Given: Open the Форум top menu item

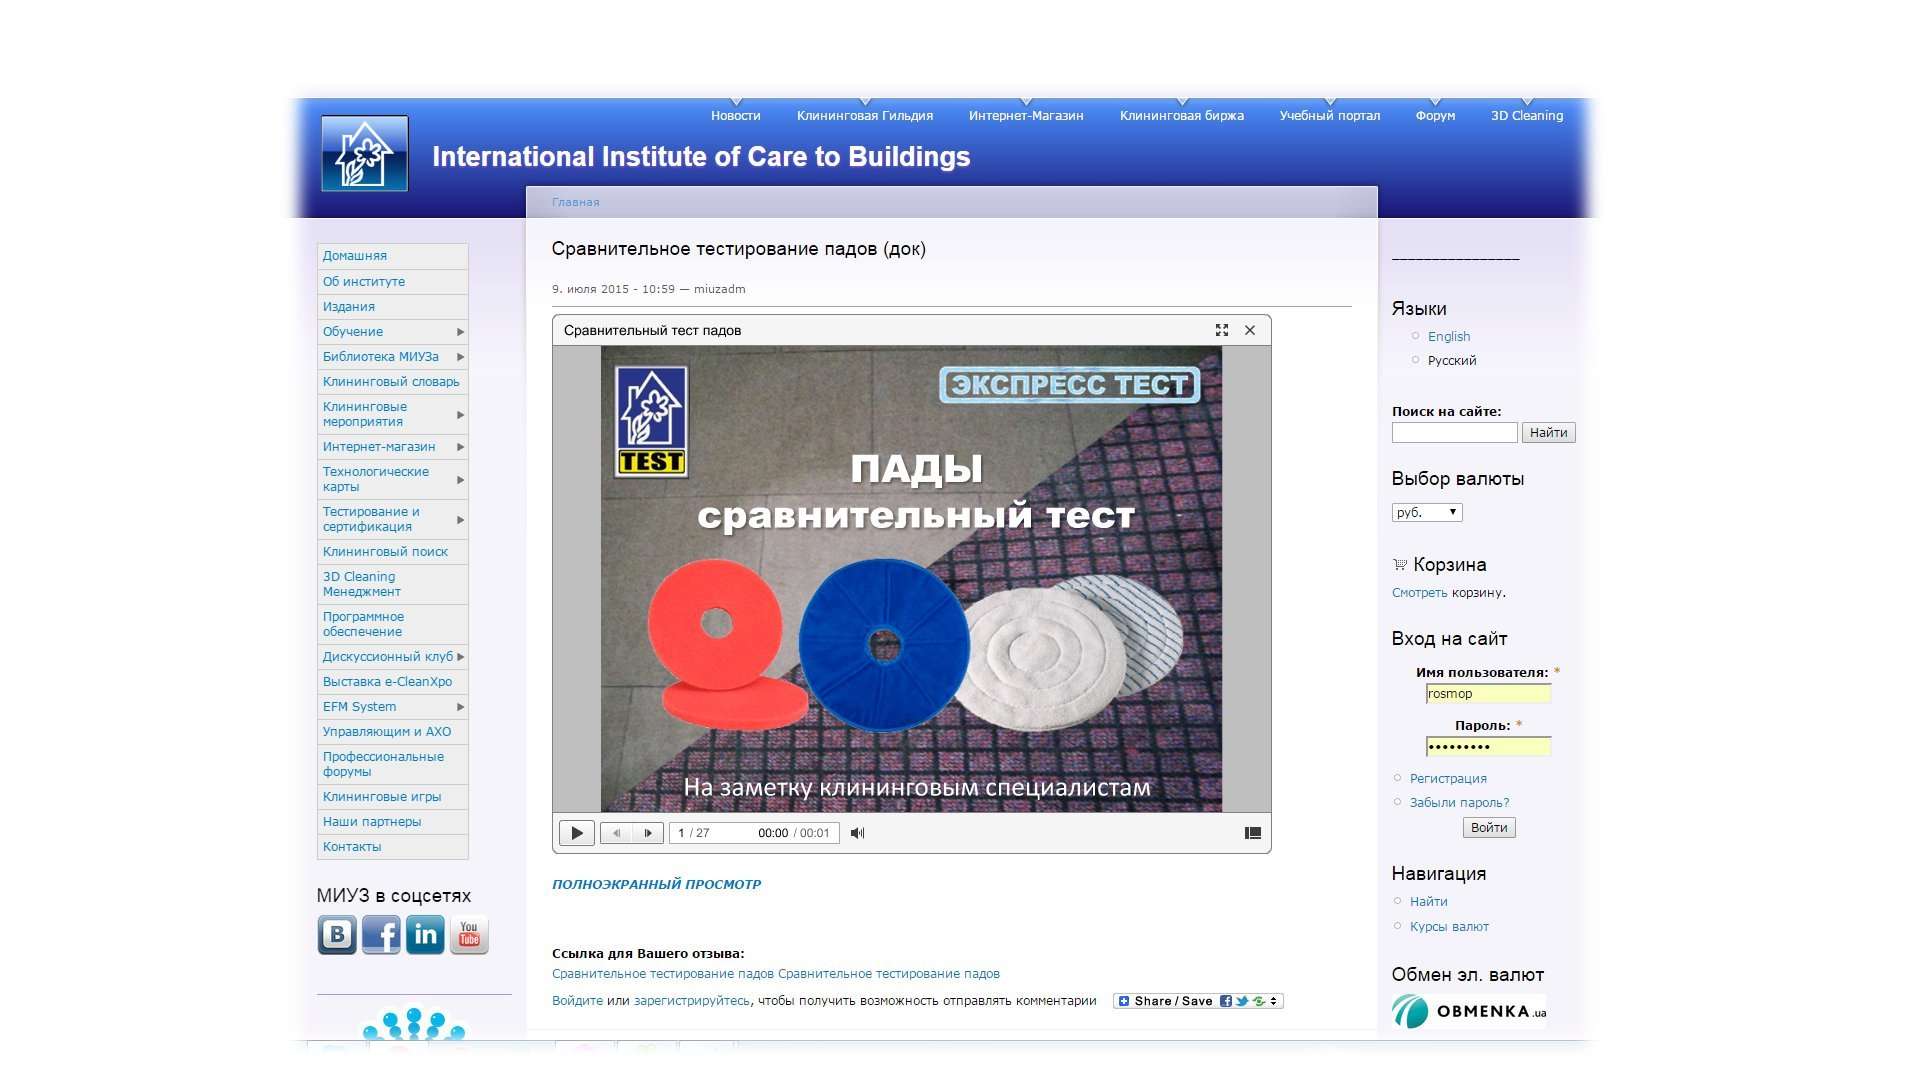Looking at the screenshot, I should (1435, 116).
